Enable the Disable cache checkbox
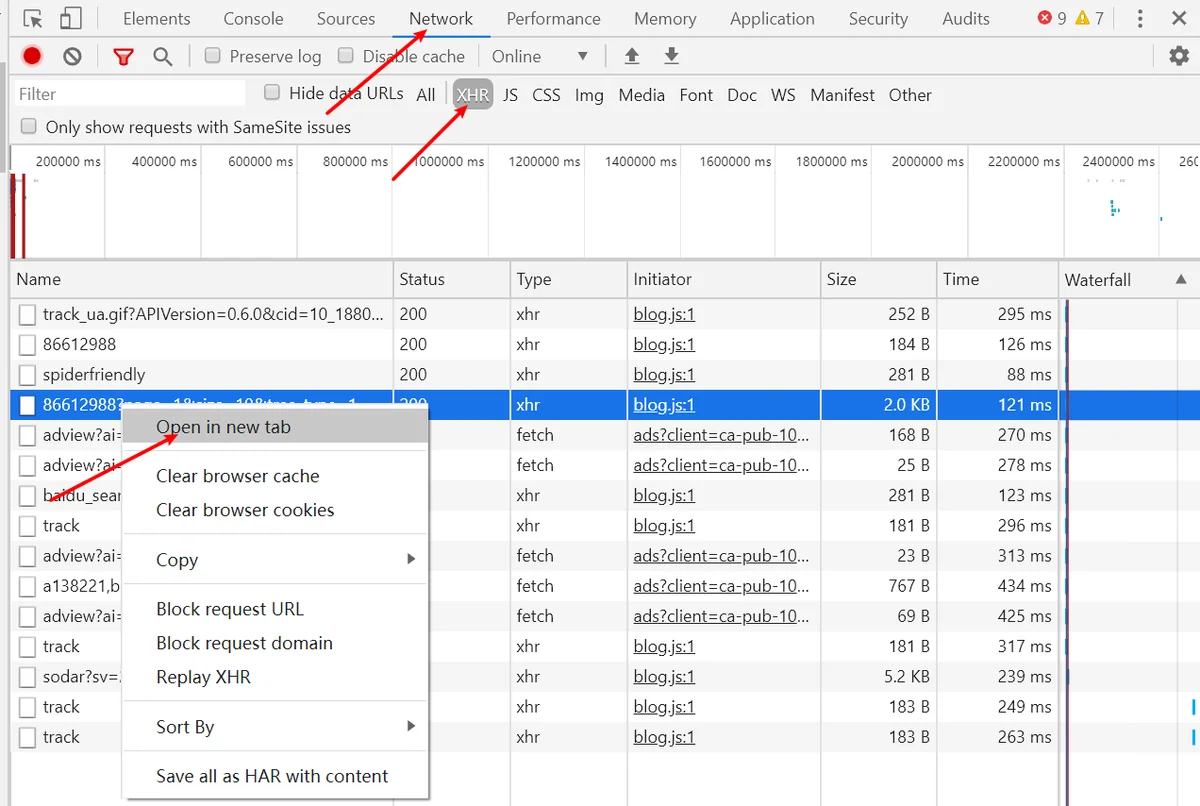The width and height of the screenshot is (1200, 806). tap(346, 56)
